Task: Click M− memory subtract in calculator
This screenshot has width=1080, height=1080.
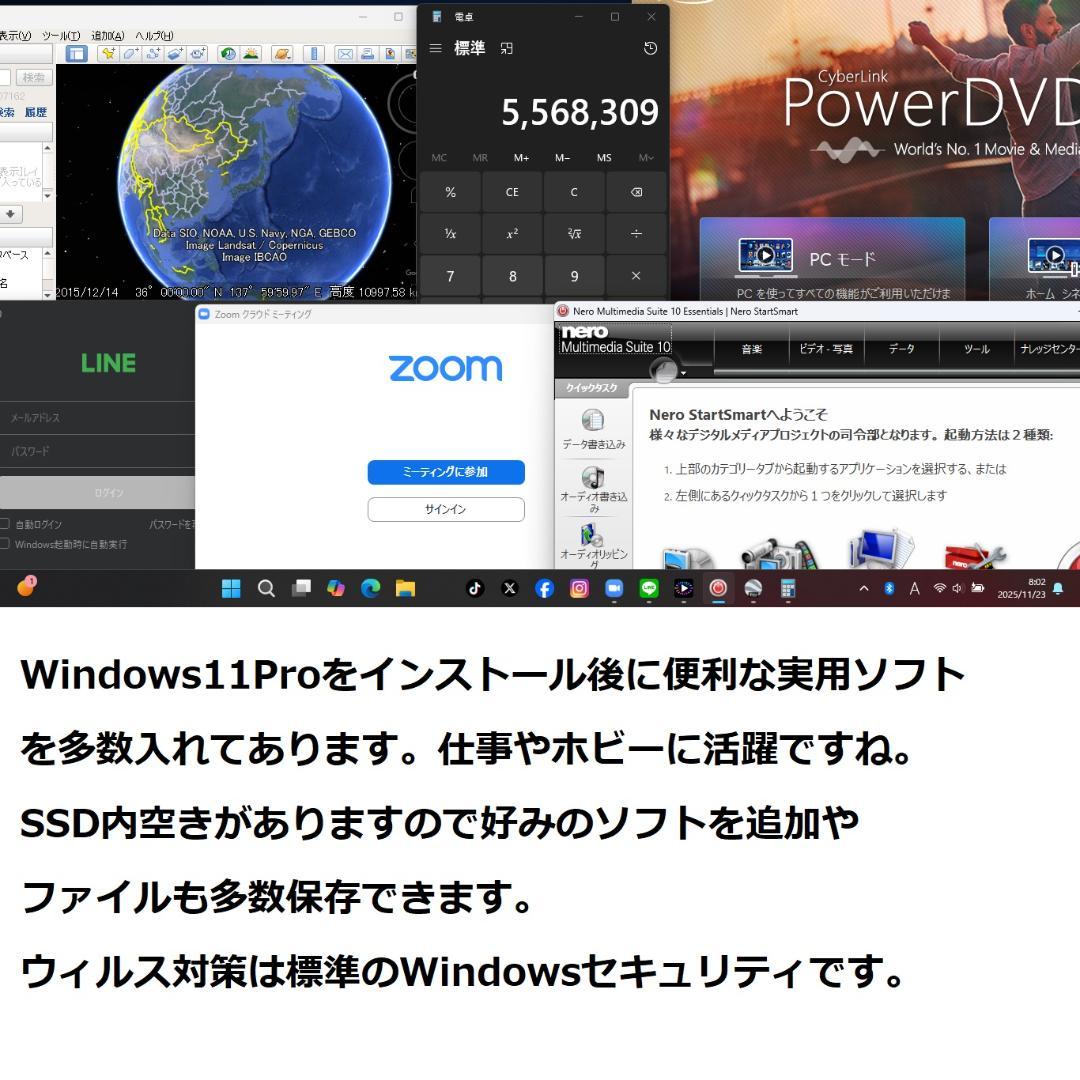Action: (x=563, y=158)
